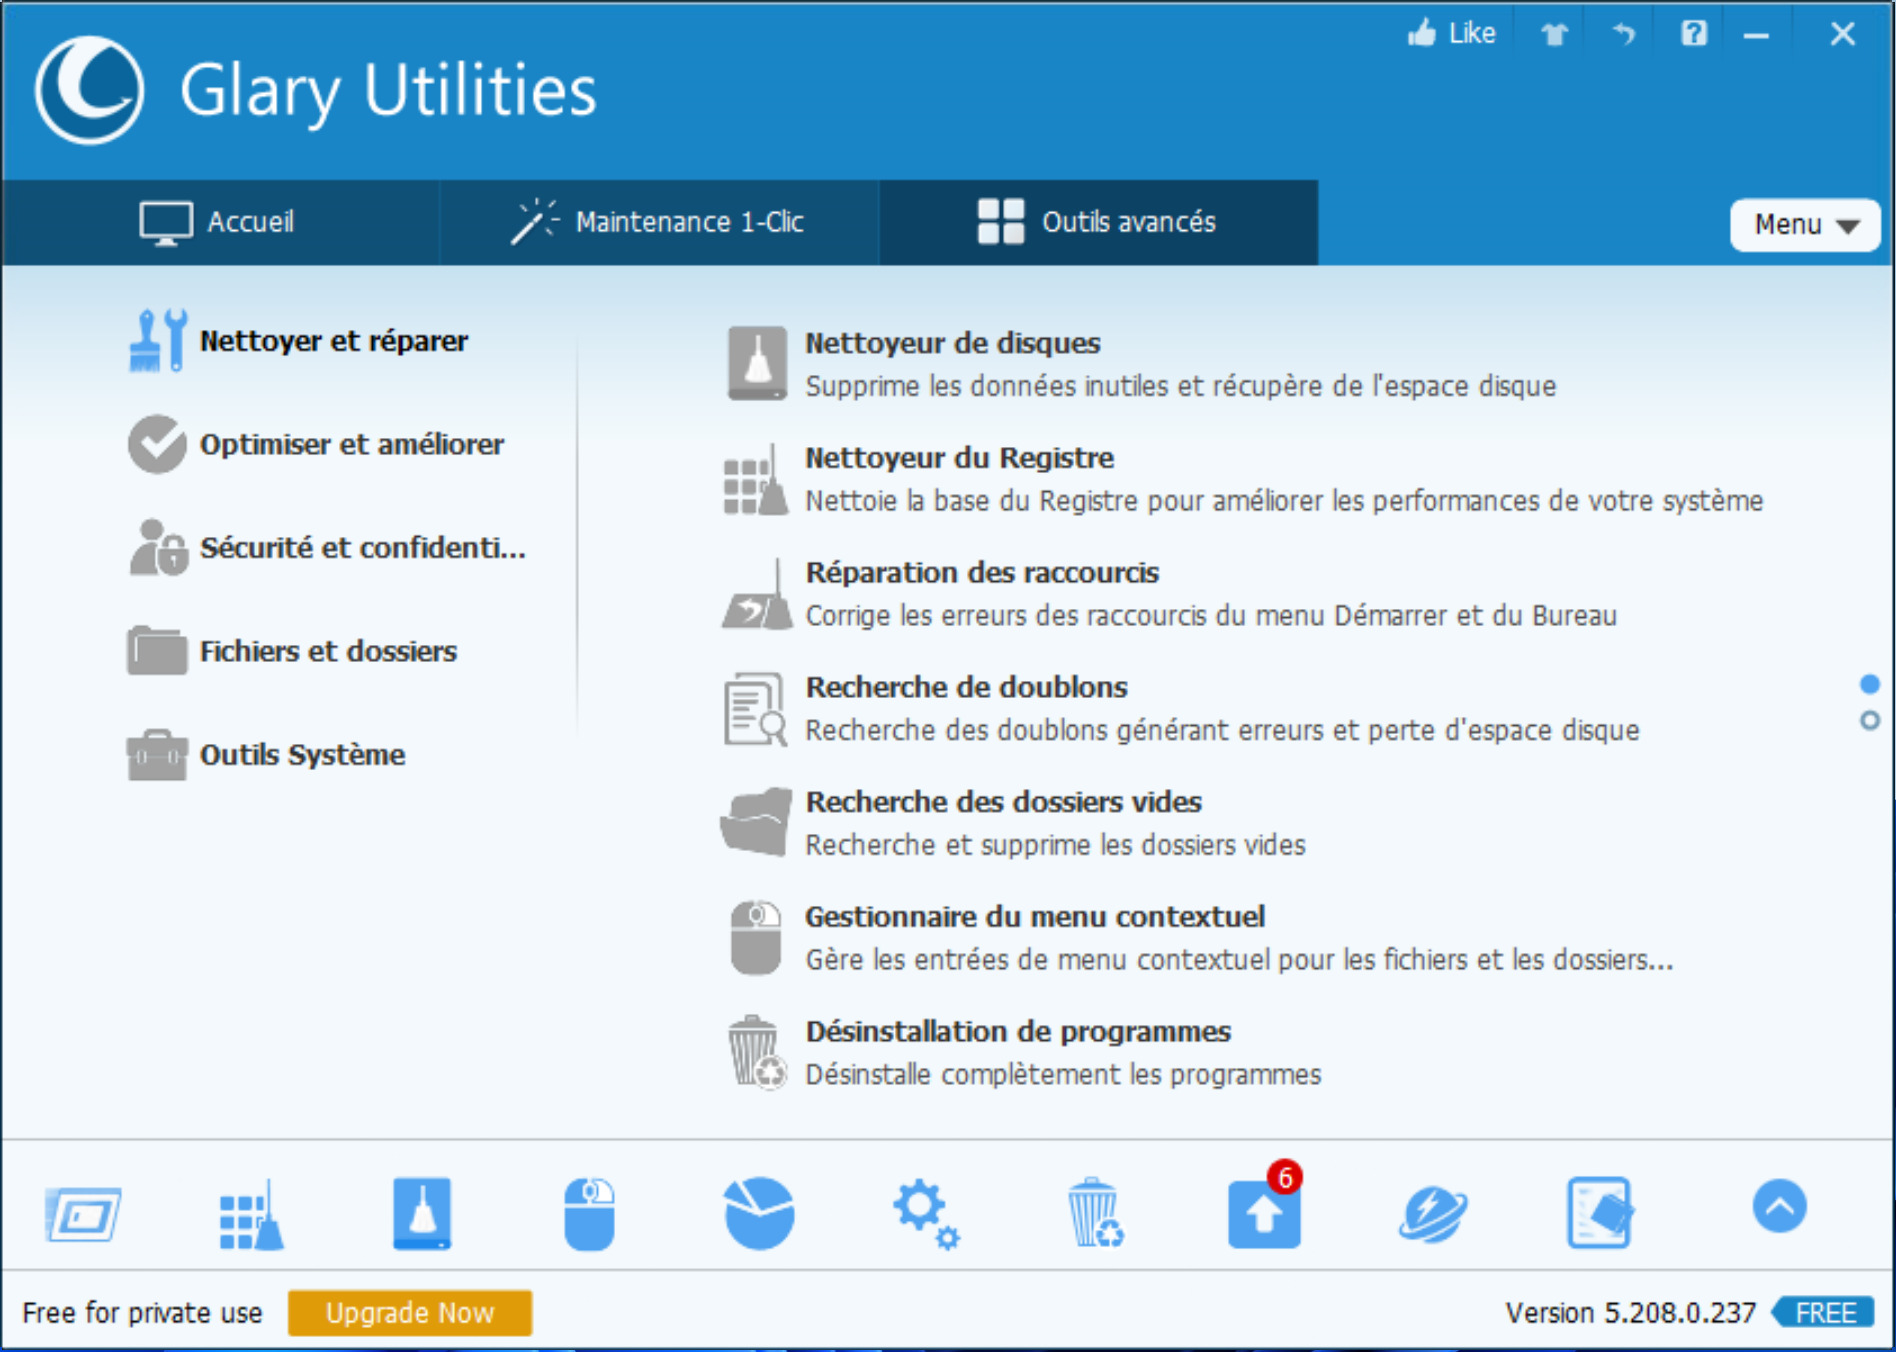The image size is (1896, 1352).
Task: Switch to the Accueil tab
Action: point(220,222)
